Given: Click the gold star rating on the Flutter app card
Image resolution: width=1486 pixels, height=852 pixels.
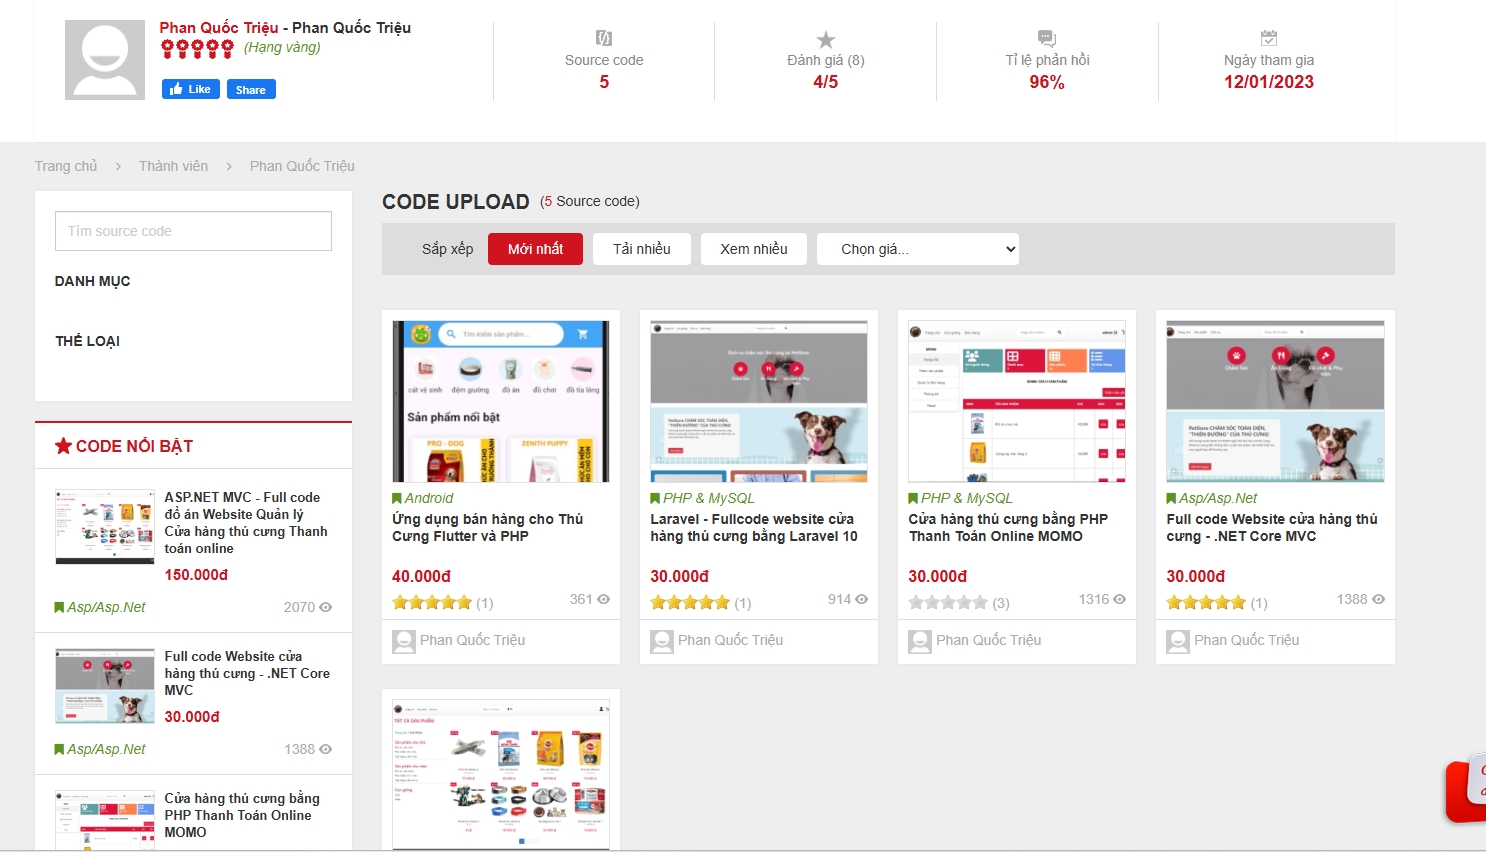Looking at the screenshot, I should coord(432,602).
